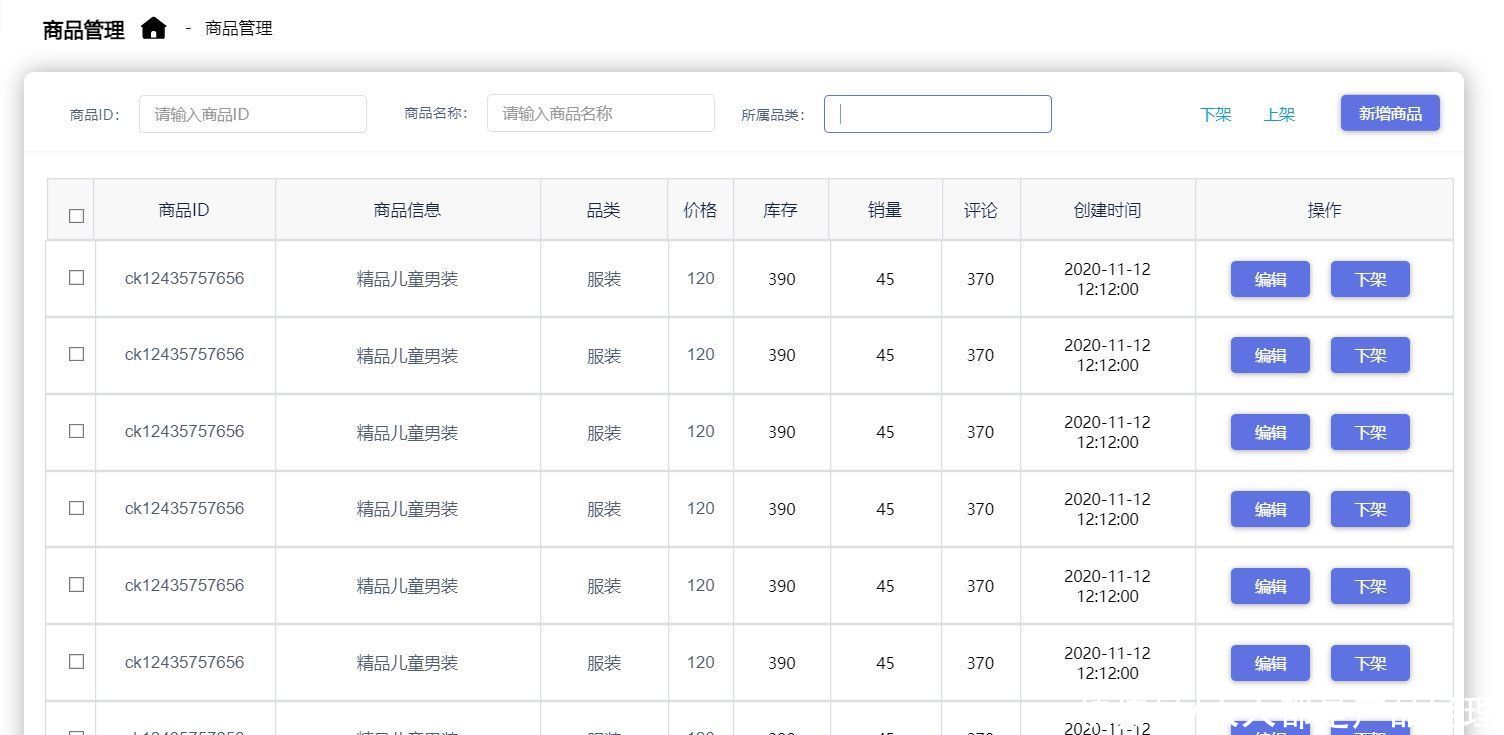This screenshot has height=735, width=1504.
Task: Click 下架 button on the fifth row
Action: click(1369, 586)
